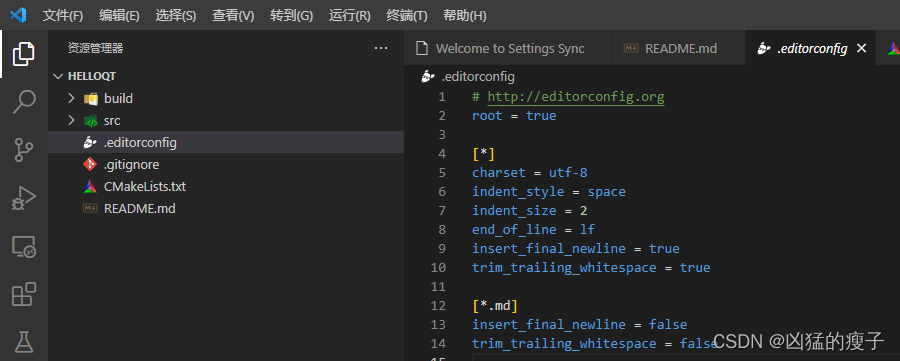Click the '[*.md]' section header

[x=495, y=305]
